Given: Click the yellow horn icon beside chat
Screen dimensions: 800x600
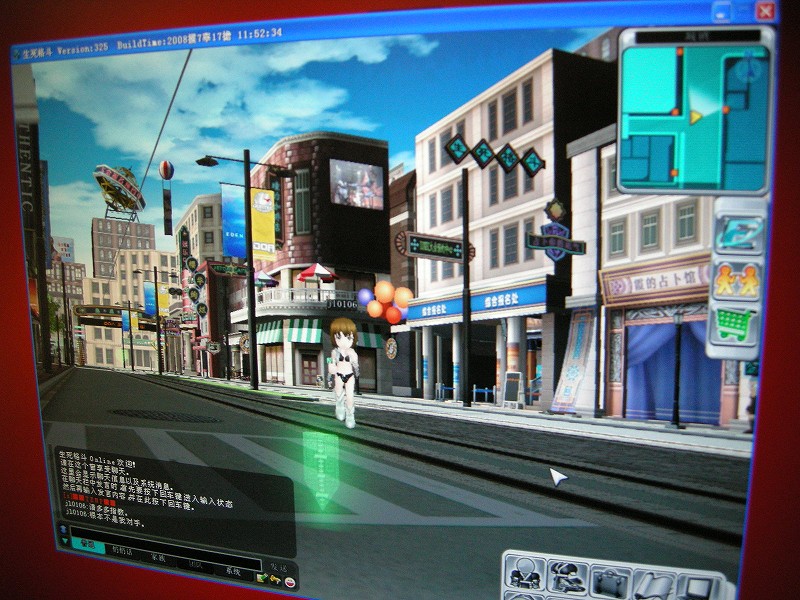Looking at the screenshot, I should coord(276,580).
